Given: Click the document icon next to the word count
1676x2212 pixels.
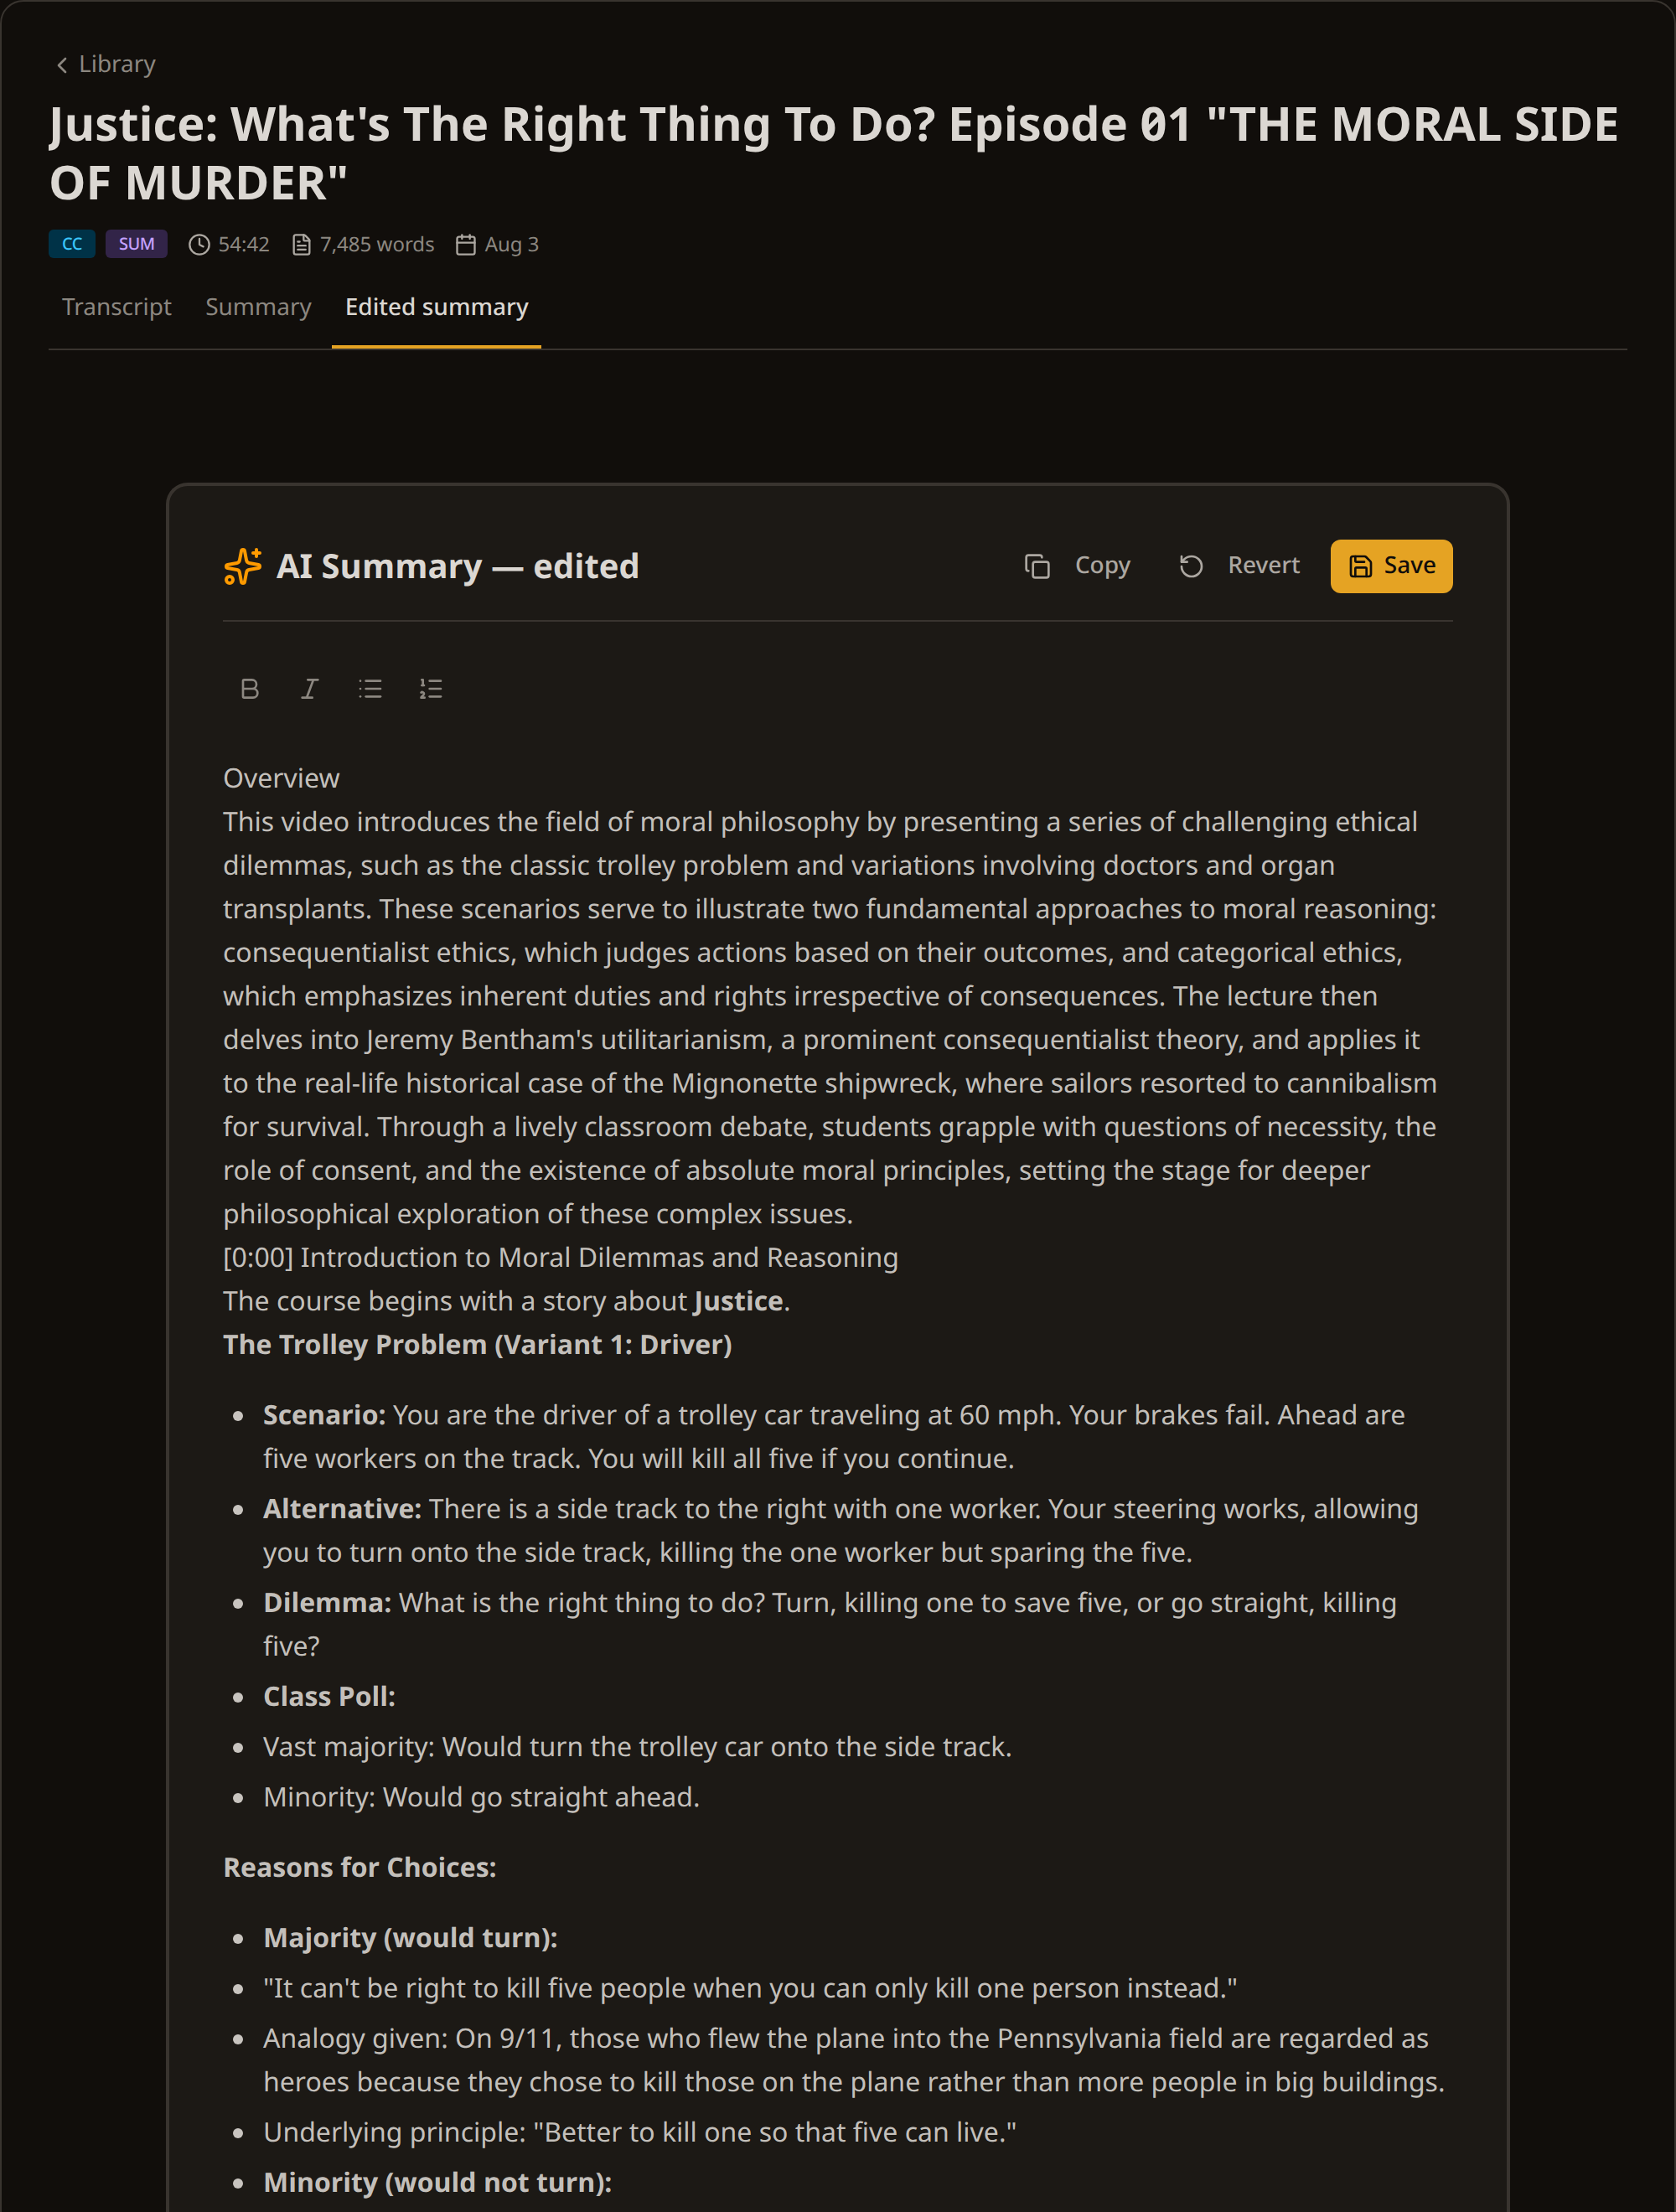Looking at the screenshot, I should tap(301, 245).
